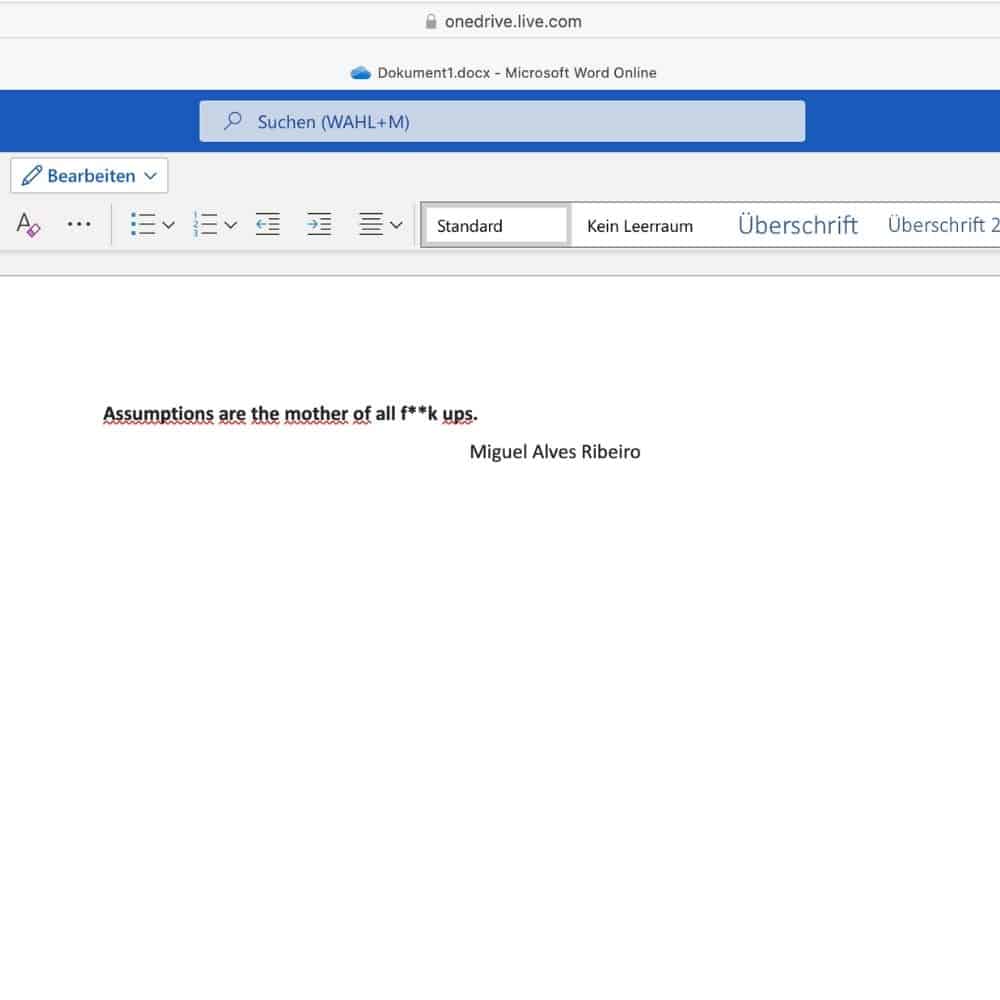Click the clear formatting icon
This screenshot has width=1000, height=1000.
(28, 224)
